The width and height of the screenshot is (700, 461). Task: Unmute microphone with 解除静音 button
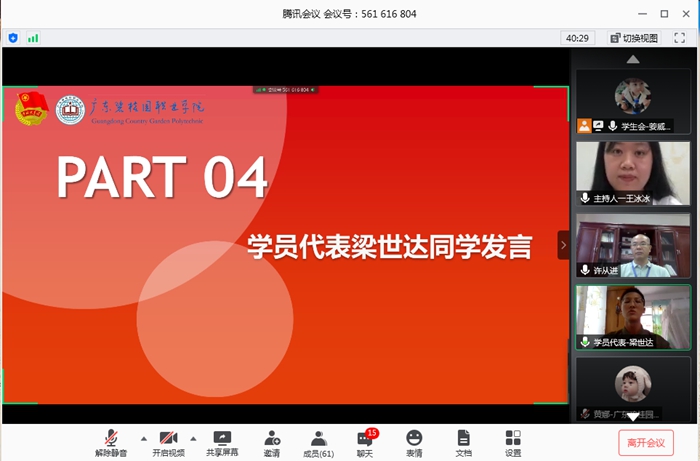111,443
